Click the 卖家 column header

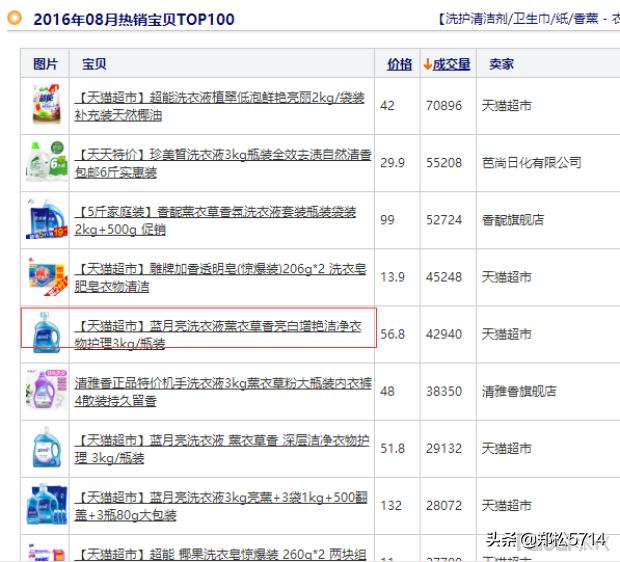click(501, 64)
